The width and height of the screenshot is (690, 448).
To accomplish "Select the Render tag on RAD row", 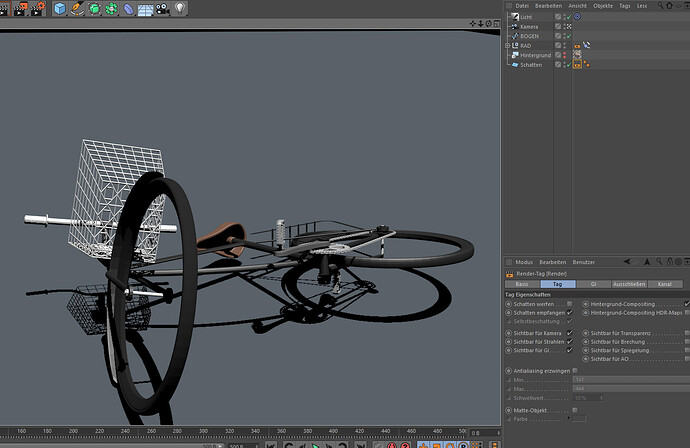I will point(577,45).
